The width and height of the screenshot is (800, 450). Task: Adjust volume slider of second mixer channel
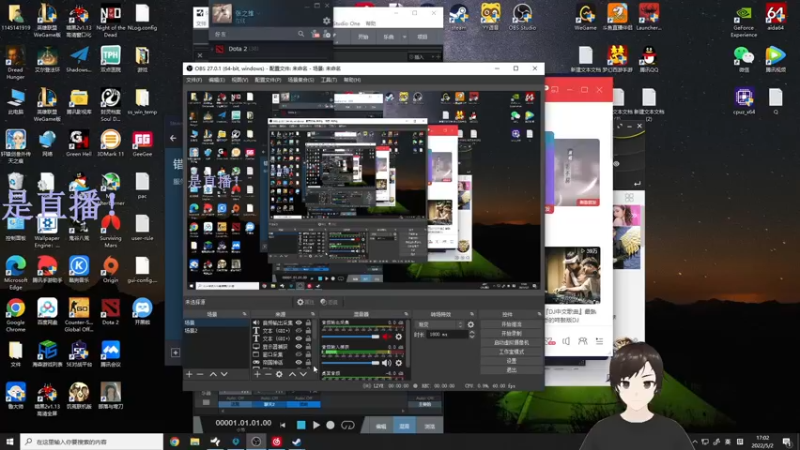pyautogui.click(x=351, y=363)
